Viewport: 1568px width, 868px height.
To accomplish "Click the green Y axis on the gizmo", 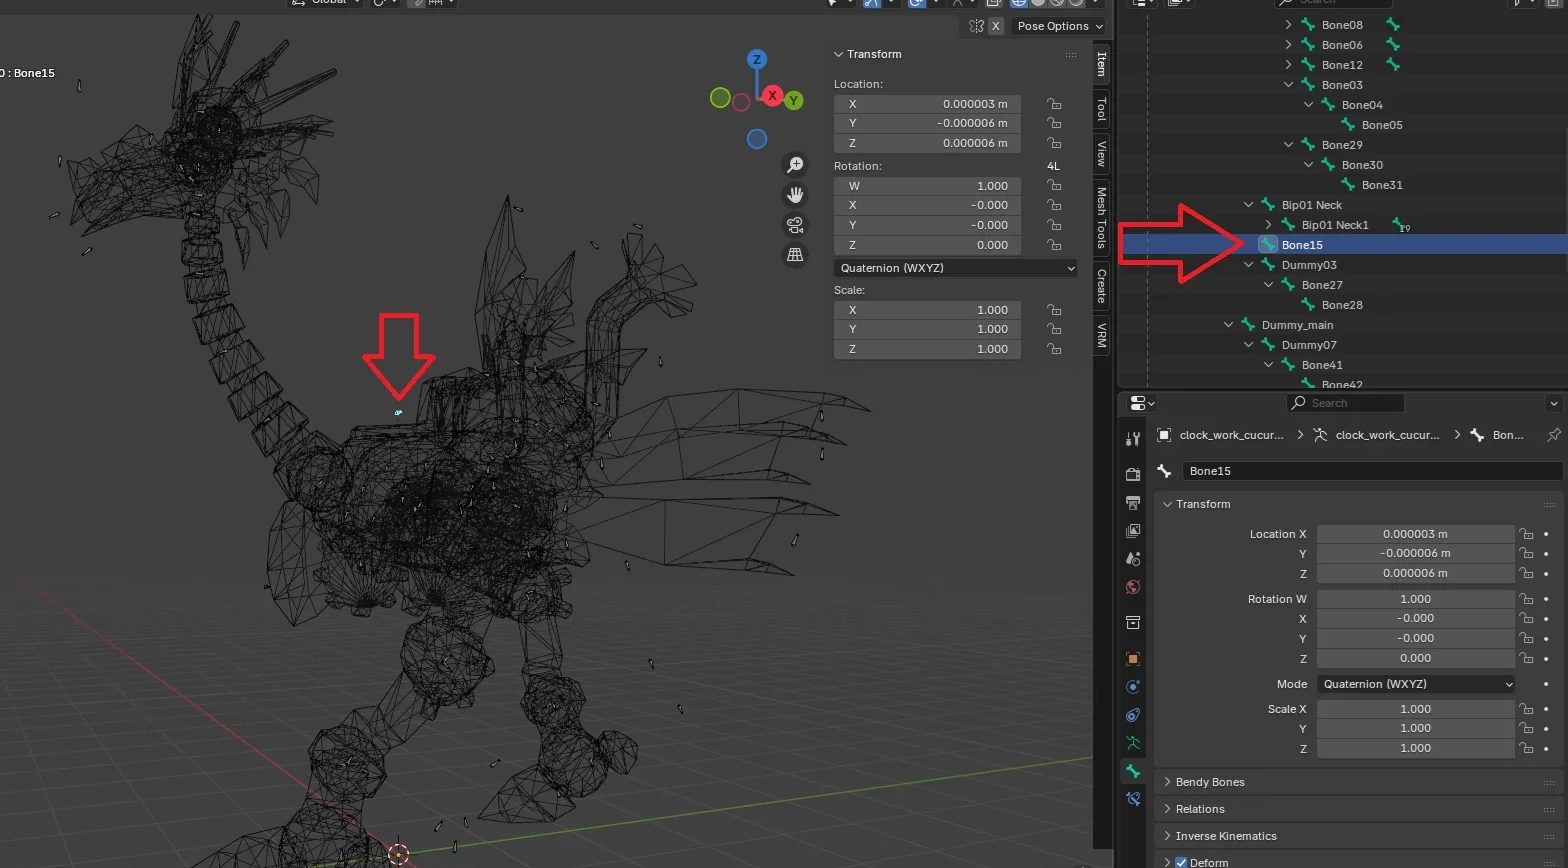I will pos(793,100).
